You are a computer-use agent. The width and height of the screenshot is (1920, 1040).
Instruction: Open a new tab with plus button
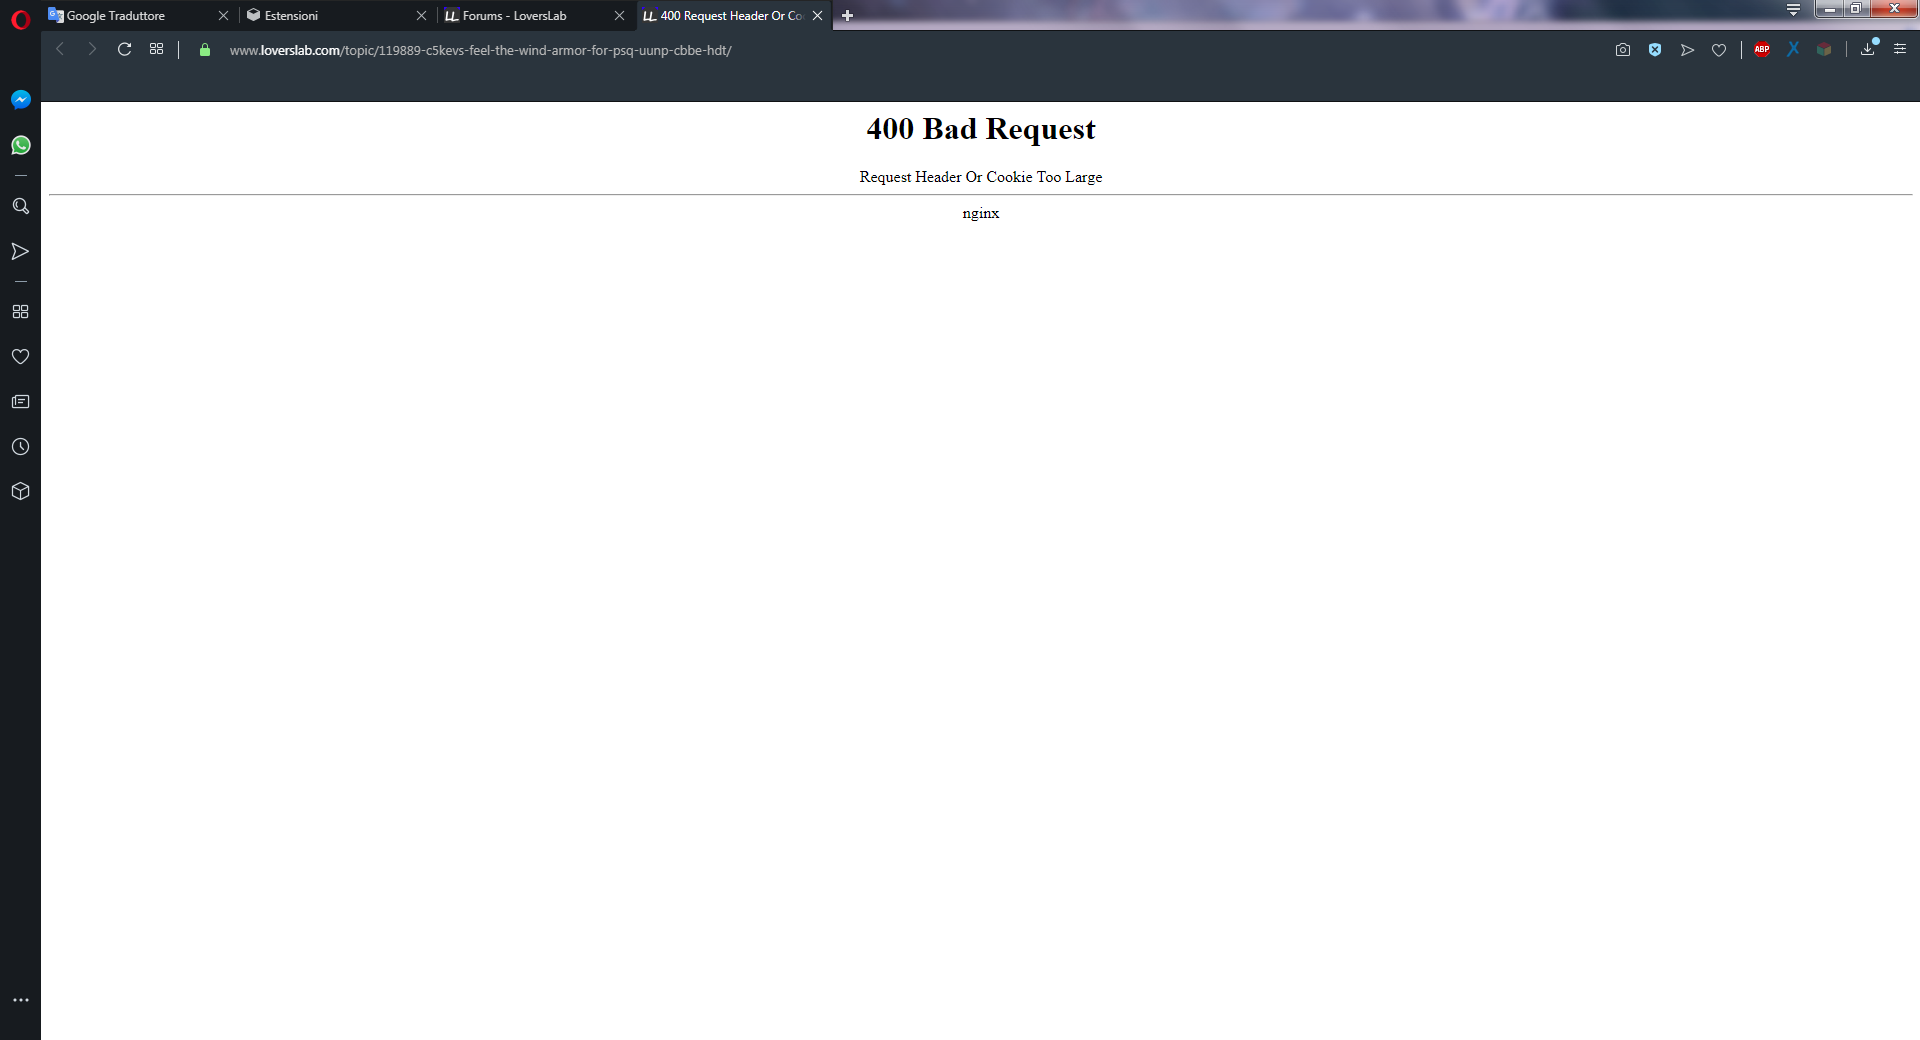tap(847, 15)
